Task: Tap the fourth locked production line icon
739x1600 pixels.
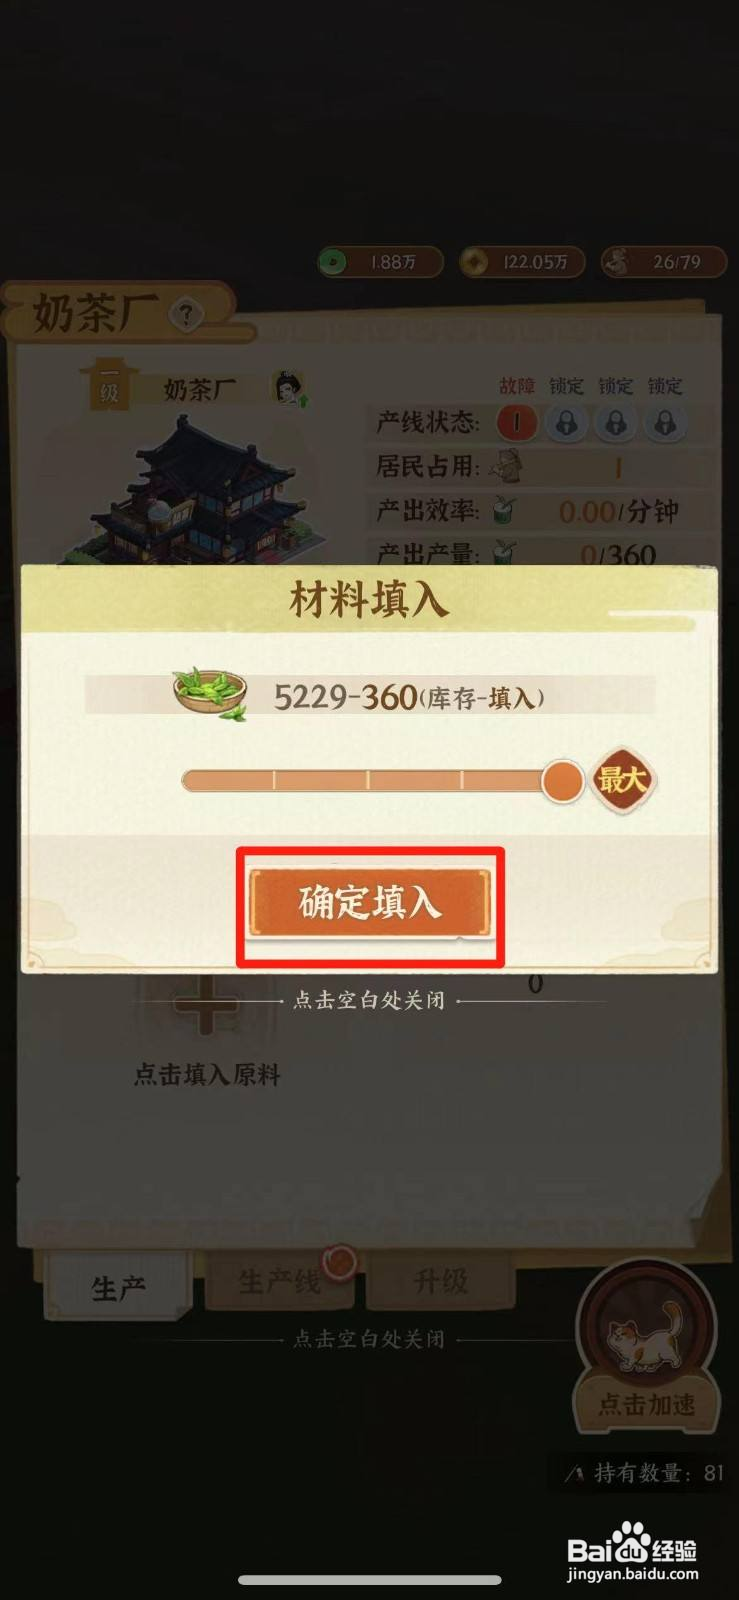Action: [665, 423]
